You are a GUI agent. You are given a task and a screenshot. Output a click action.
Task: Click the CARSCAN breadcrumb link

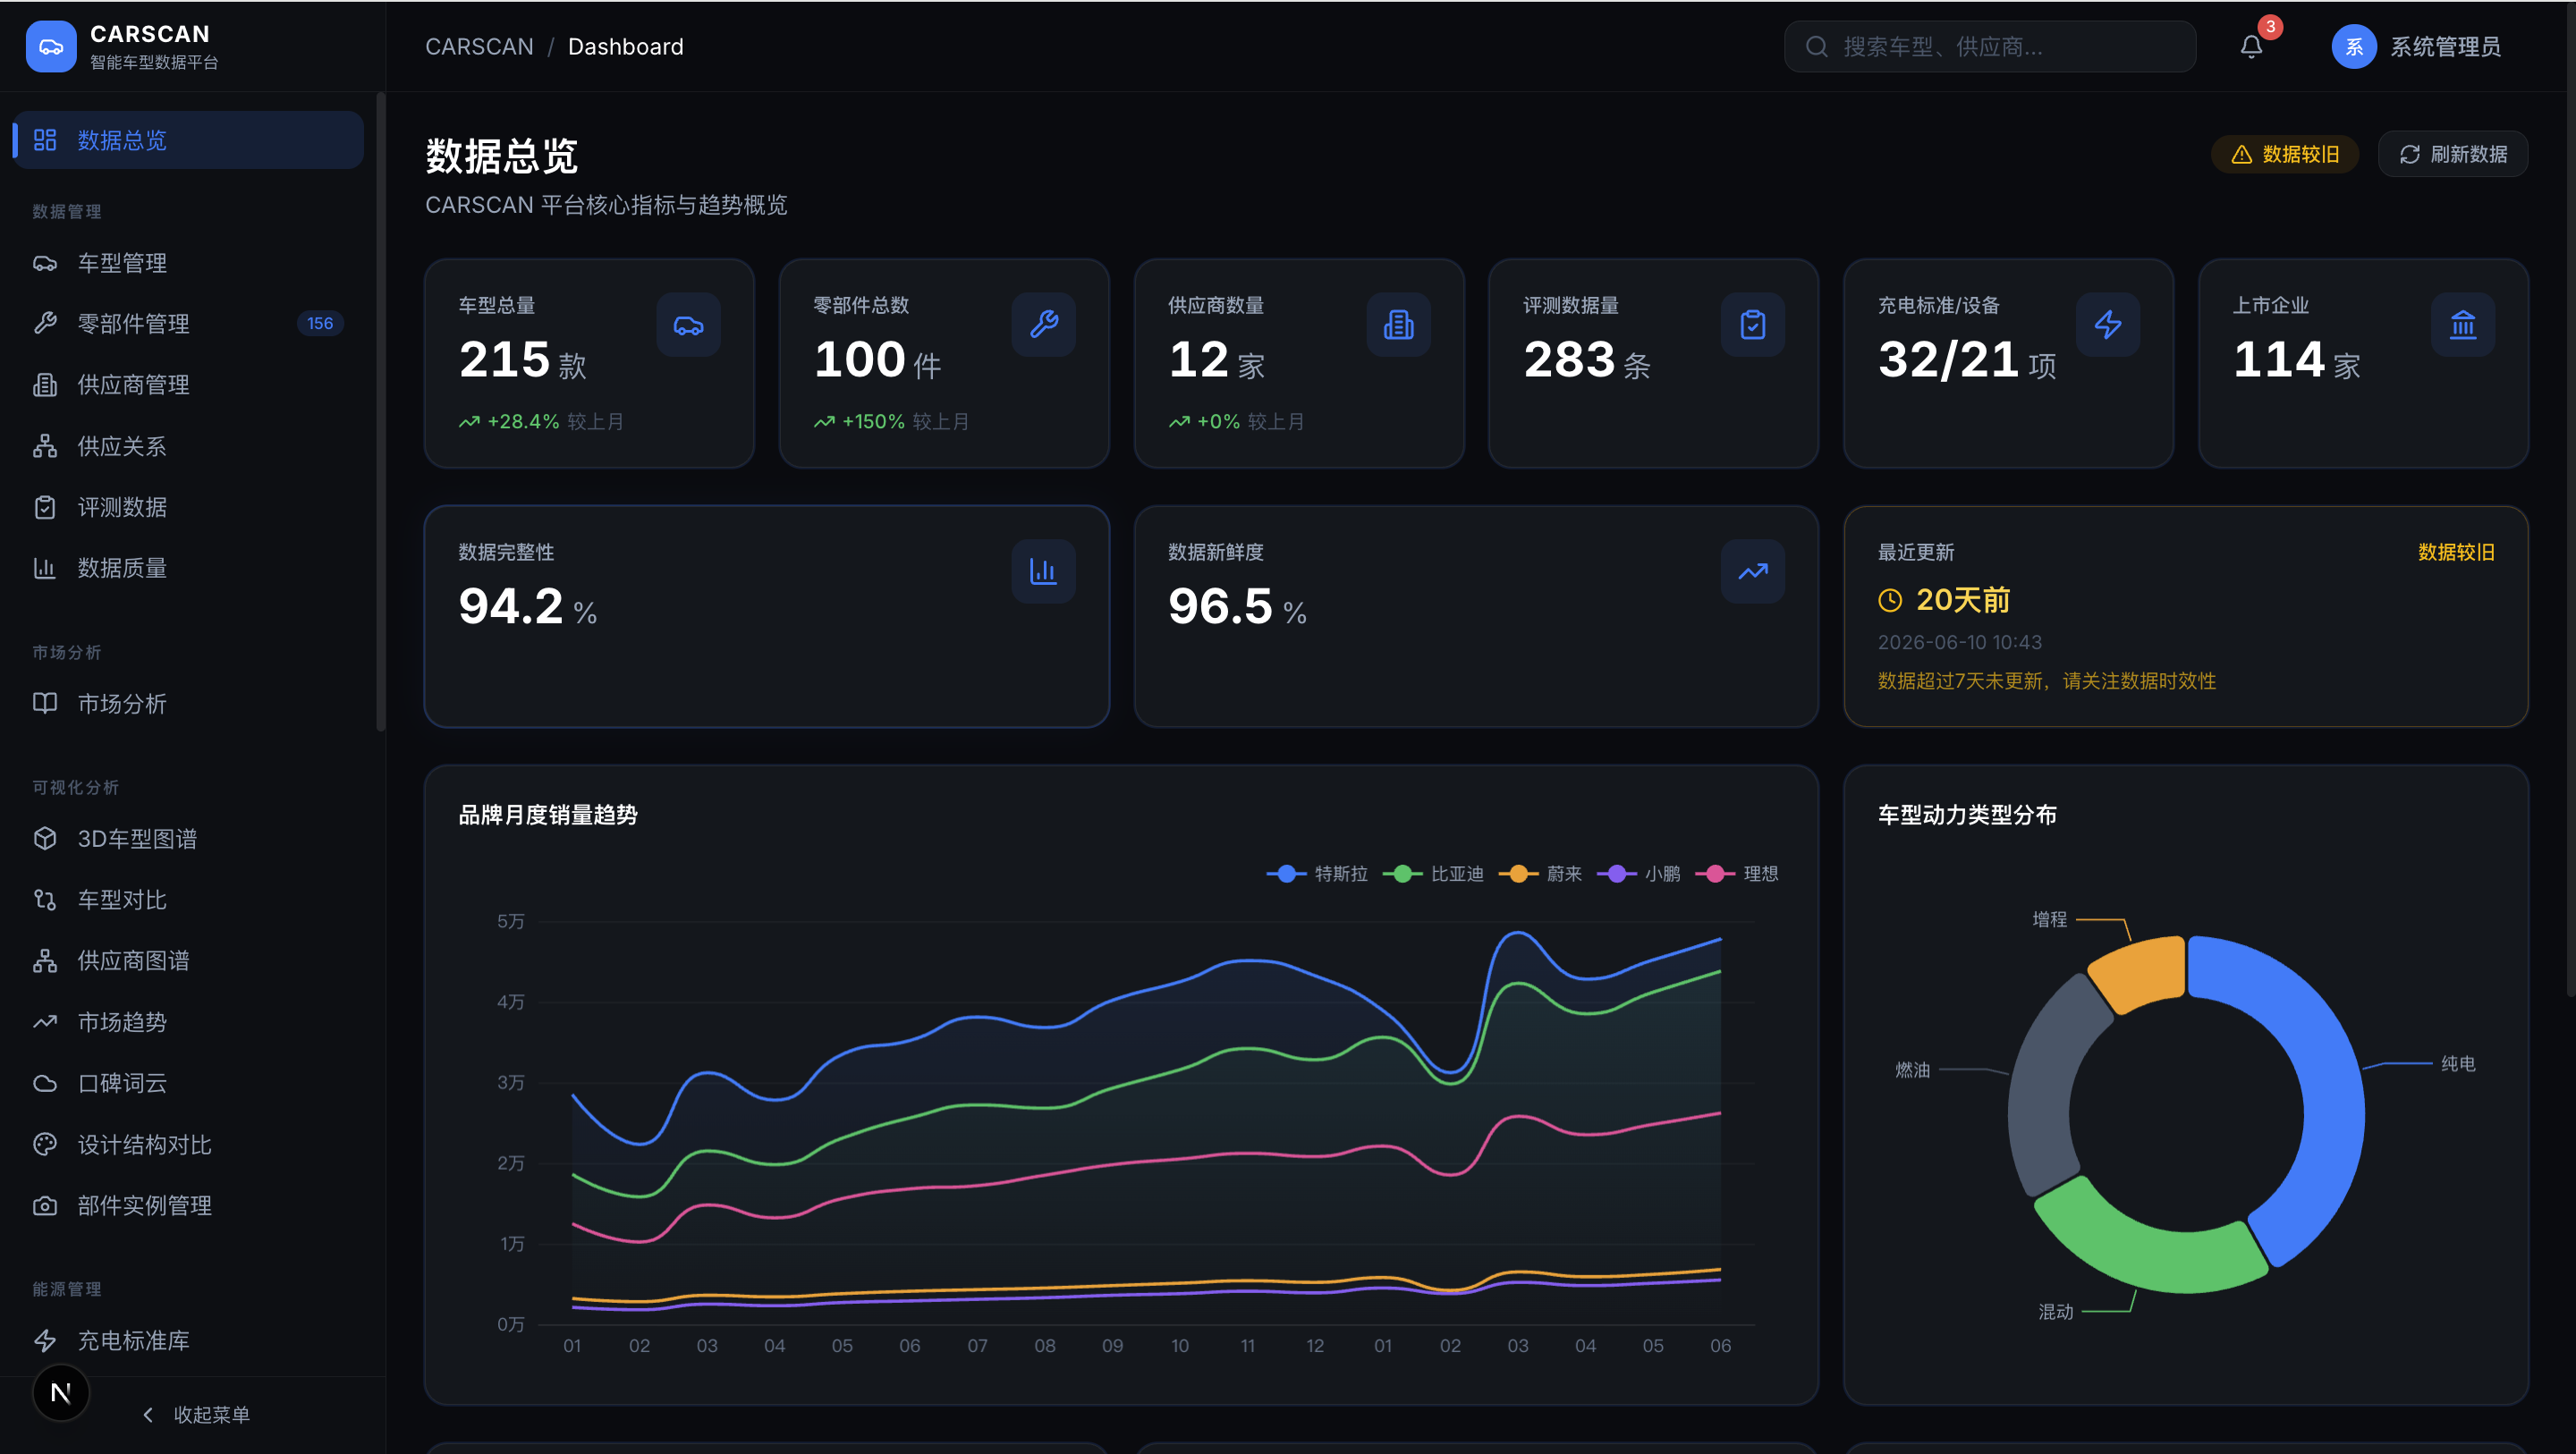coord(479,47)
